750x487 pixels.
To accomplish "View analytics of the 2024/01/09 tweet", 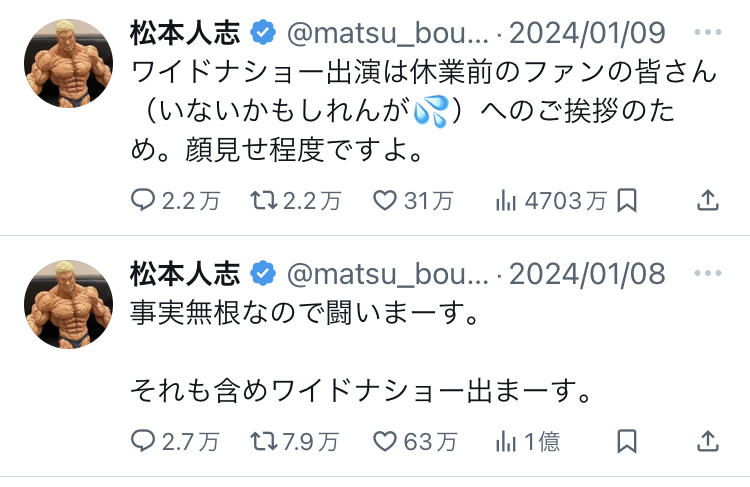I will pos(506,201).
